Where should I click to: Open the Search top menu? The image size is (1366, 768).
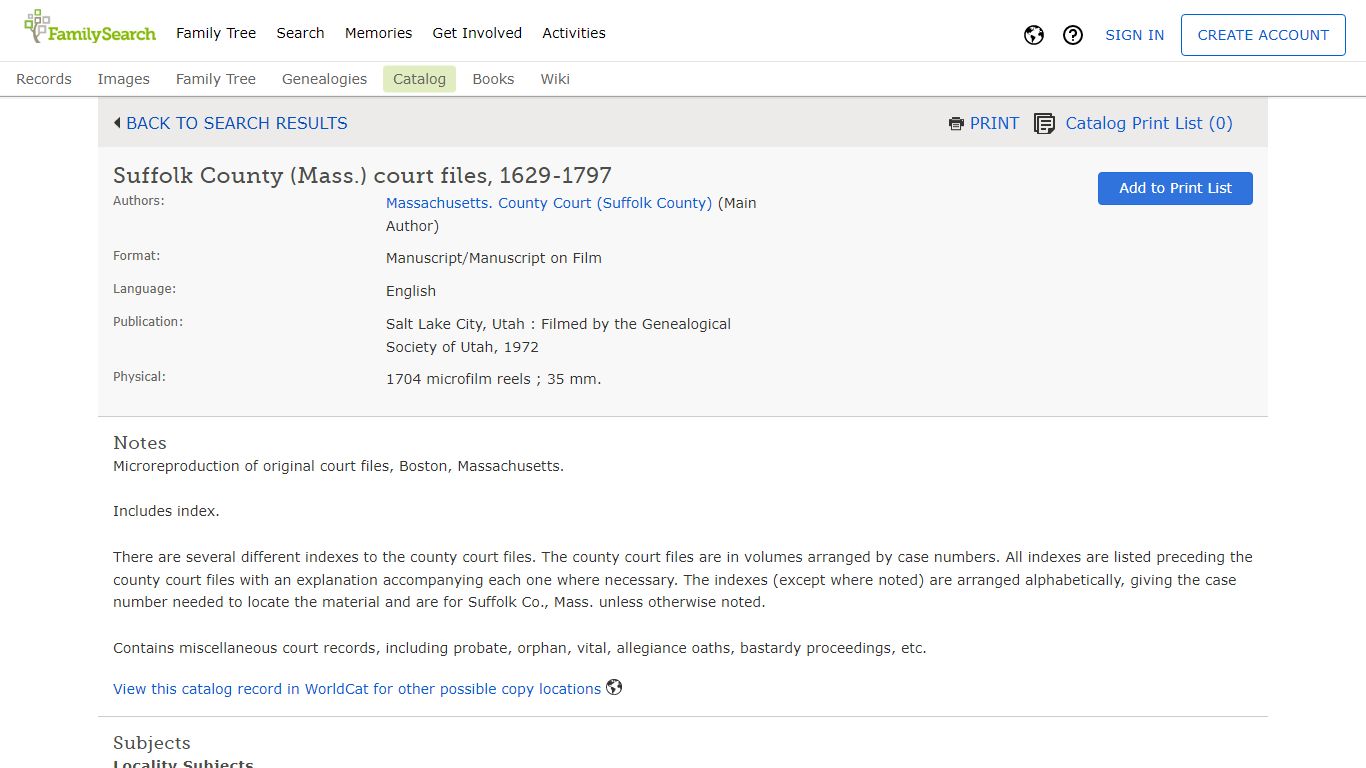300,33
